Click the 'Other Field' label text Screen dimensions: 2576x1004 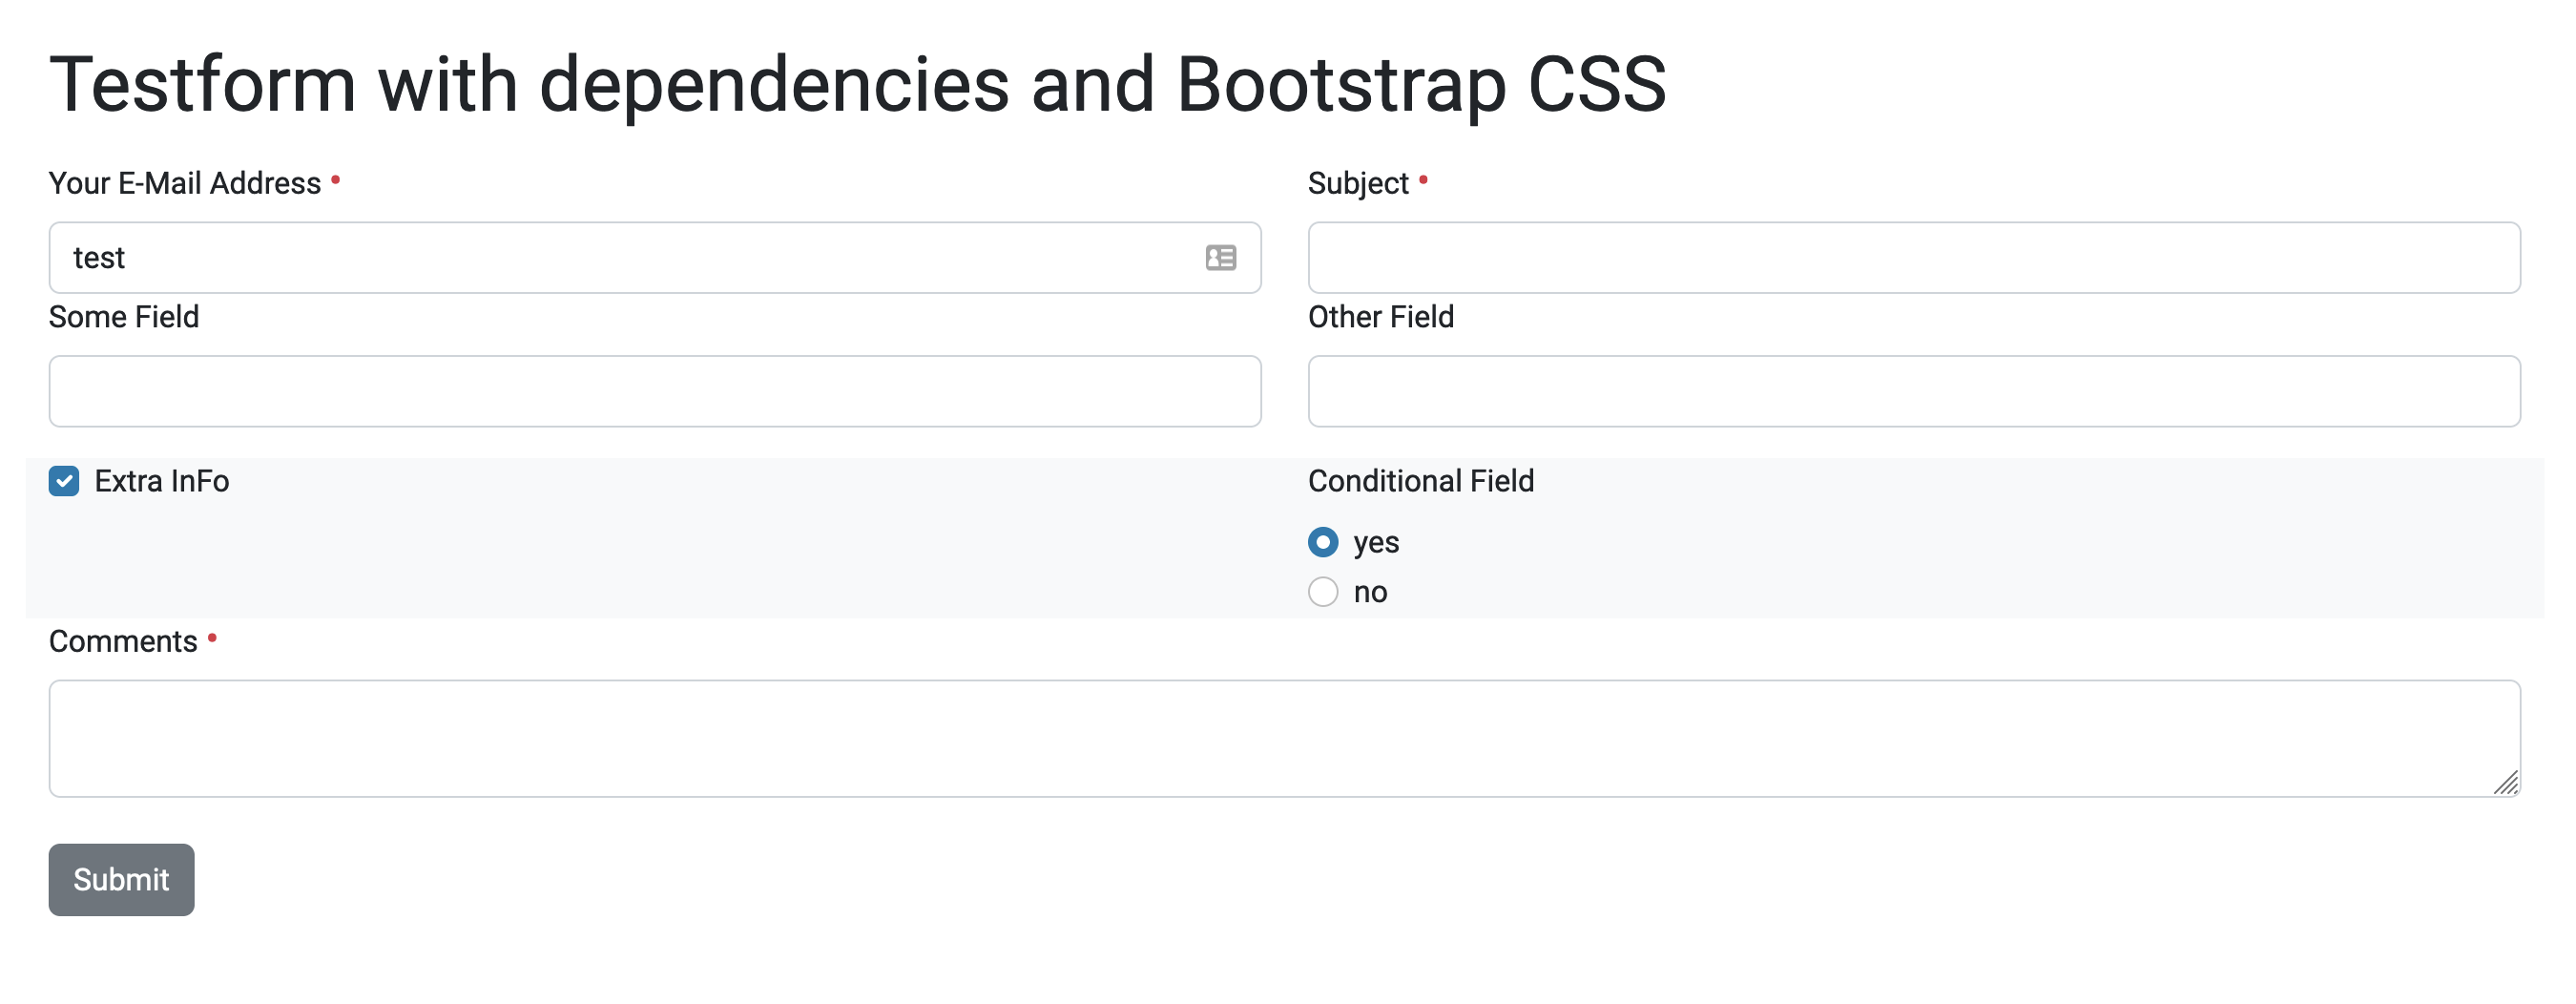[x=1380, y=317]
